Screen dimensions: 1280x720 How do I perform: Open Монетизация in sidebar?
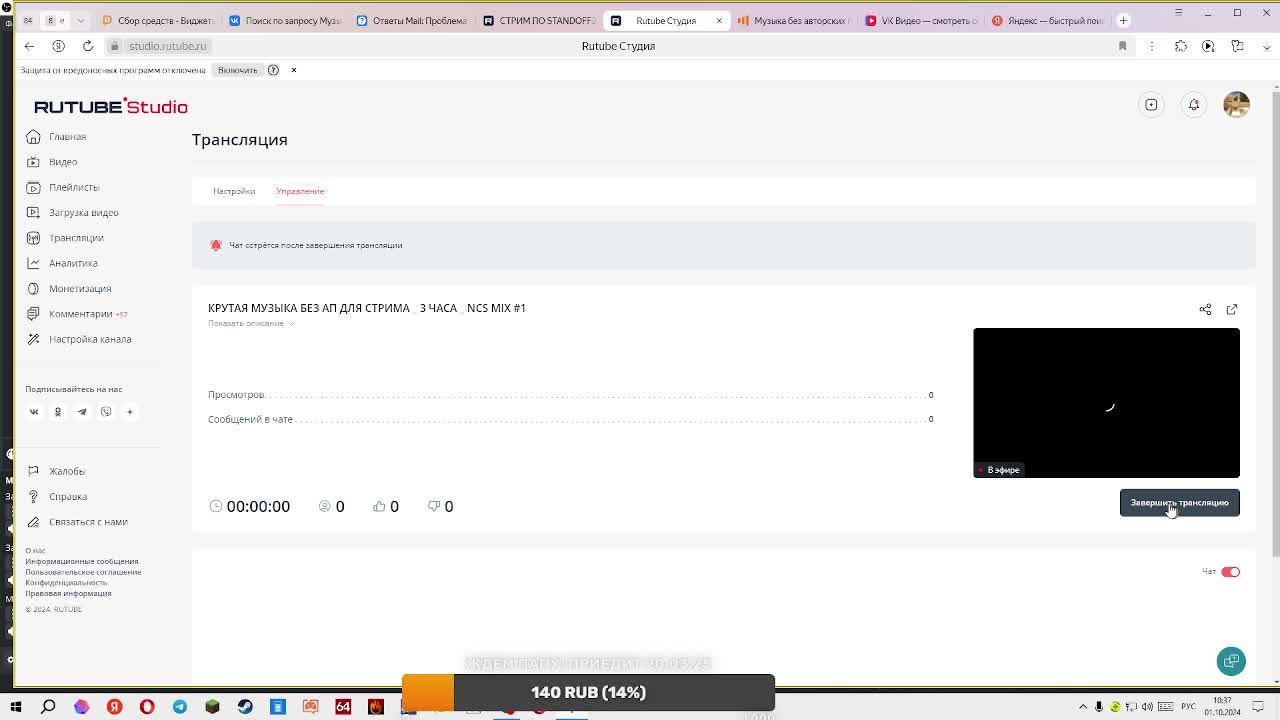[80, 289]
